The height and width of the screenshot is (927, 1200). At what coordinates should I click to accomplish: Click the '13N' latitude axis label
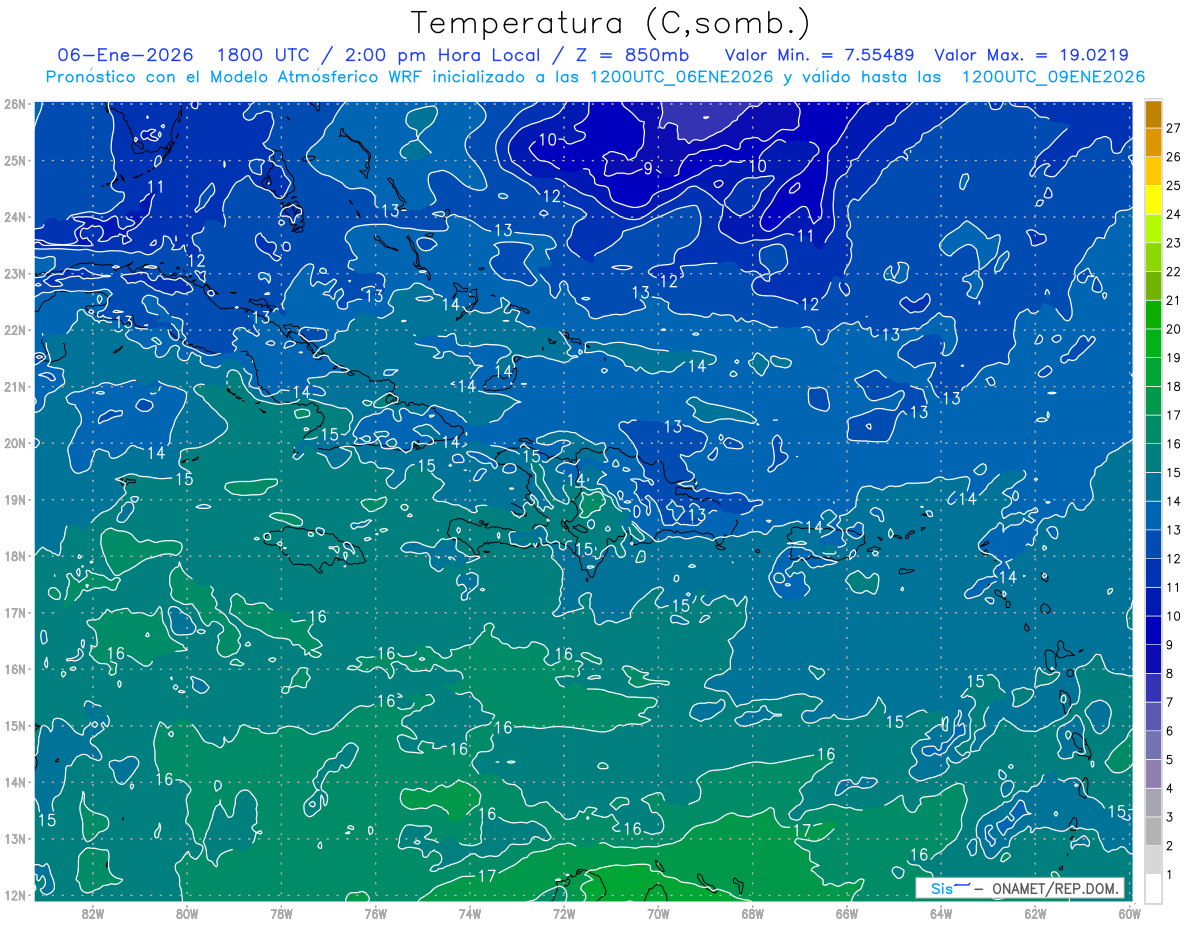point(14,838)
